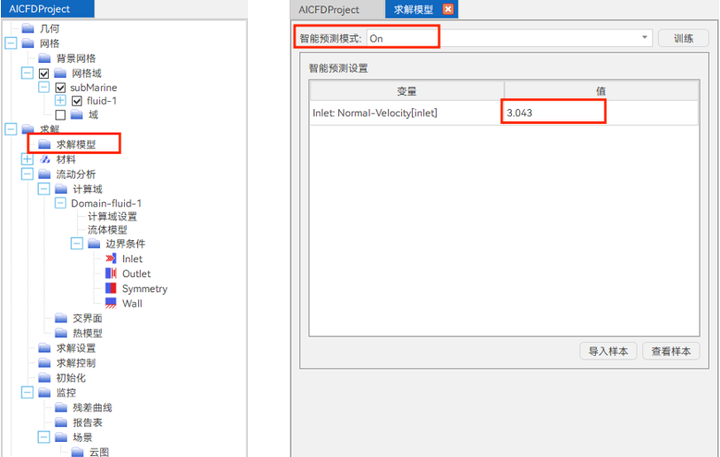Click the 云图 folder icon
Screen dimensions: 720x457
(x=78, y=452)
